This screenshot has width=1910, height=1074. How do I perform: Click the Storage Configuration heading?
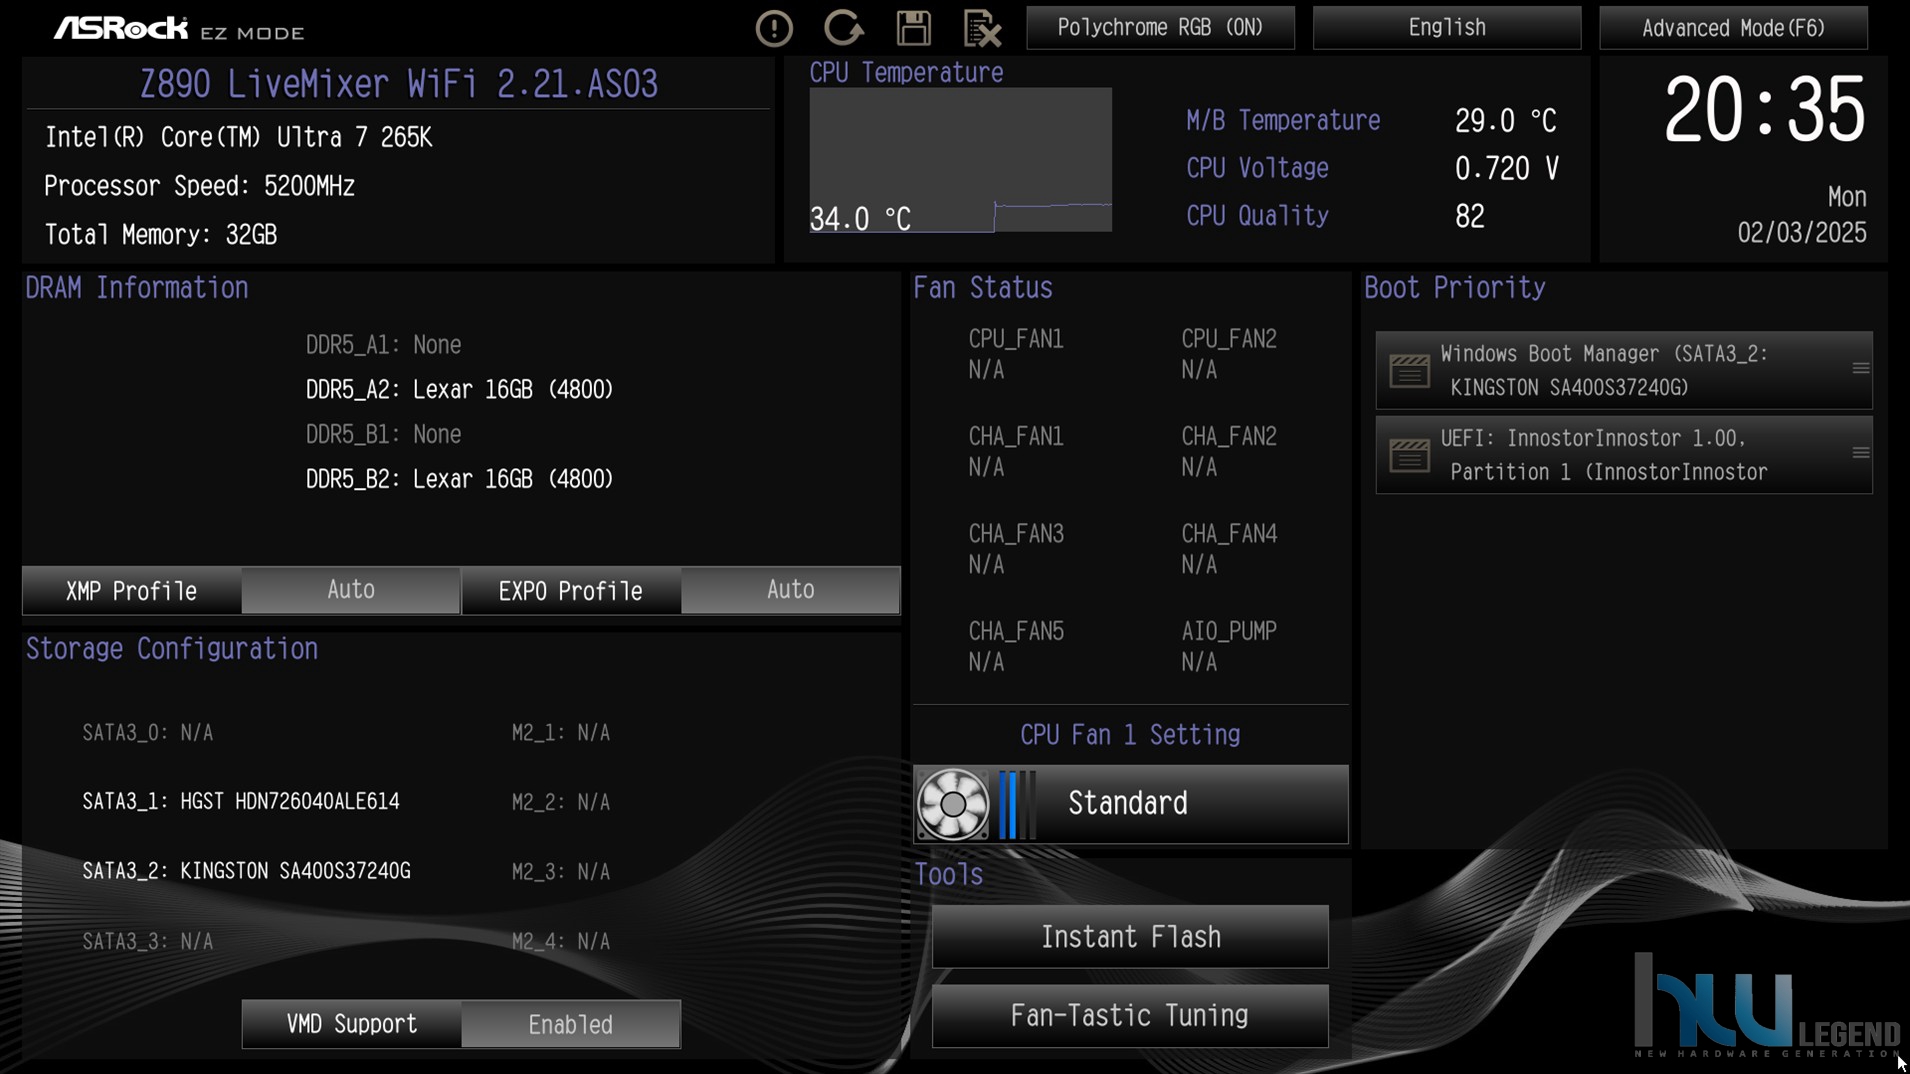[171, 649]
